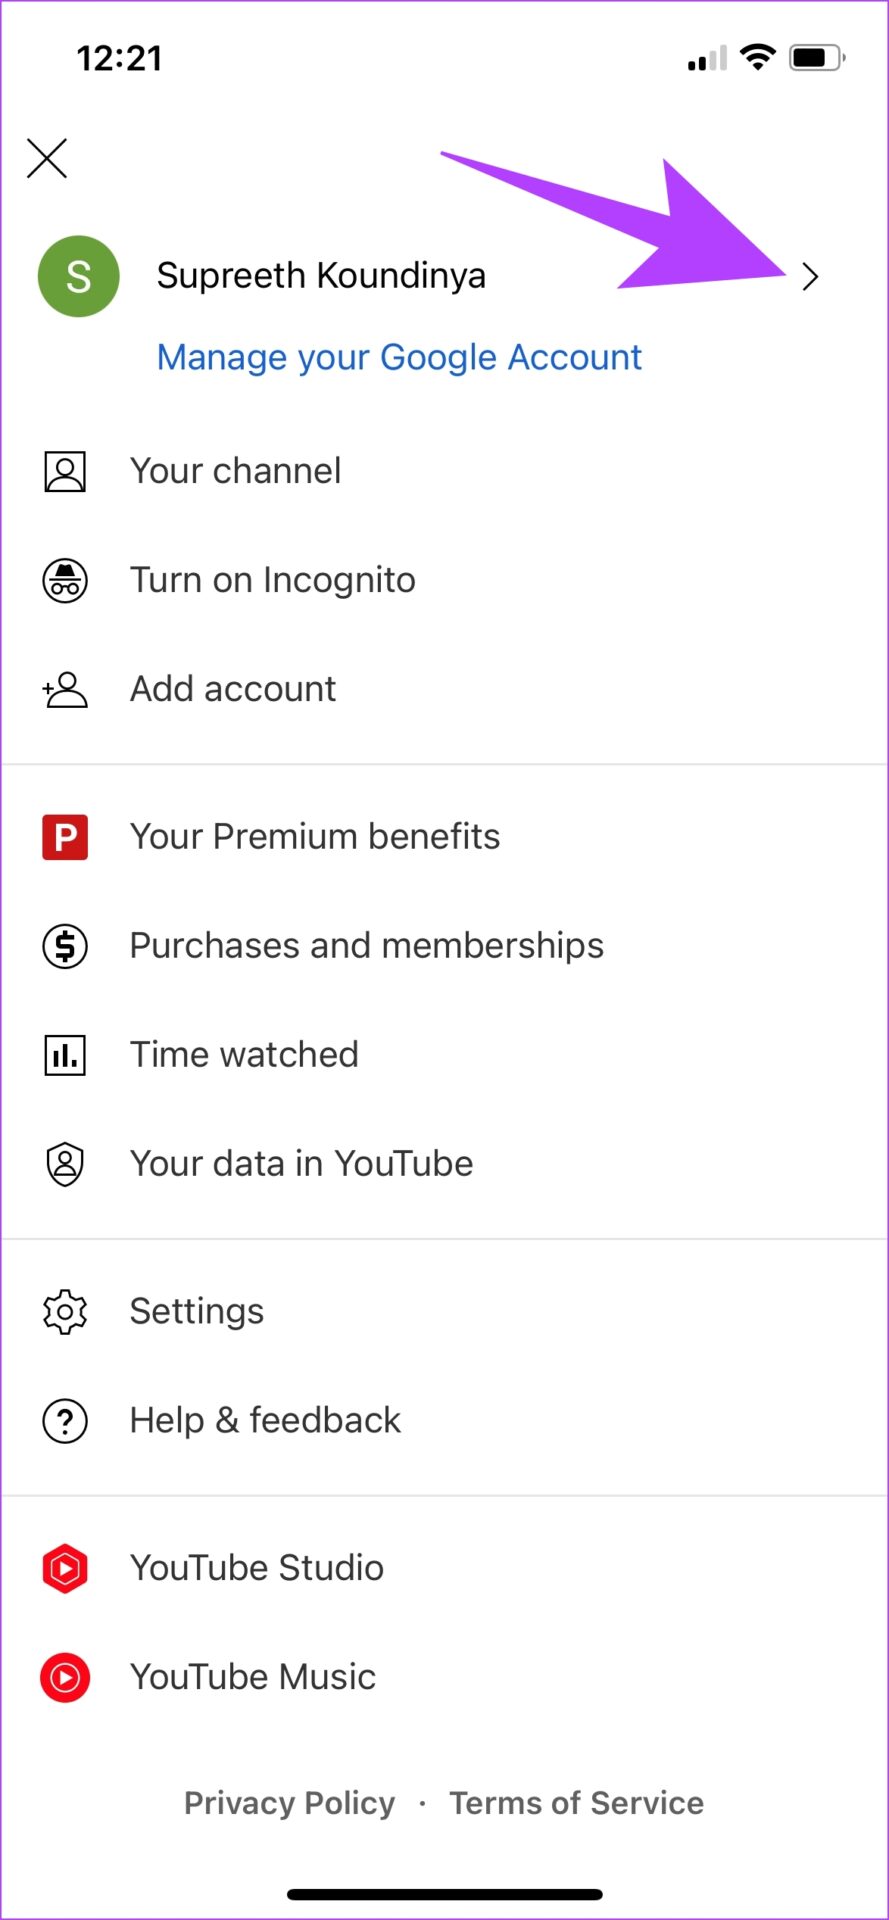Image resolution: width=889 pixels, height=1920 pixels.
Task: Open Manage your Google Account link
Action: [399, 357]
